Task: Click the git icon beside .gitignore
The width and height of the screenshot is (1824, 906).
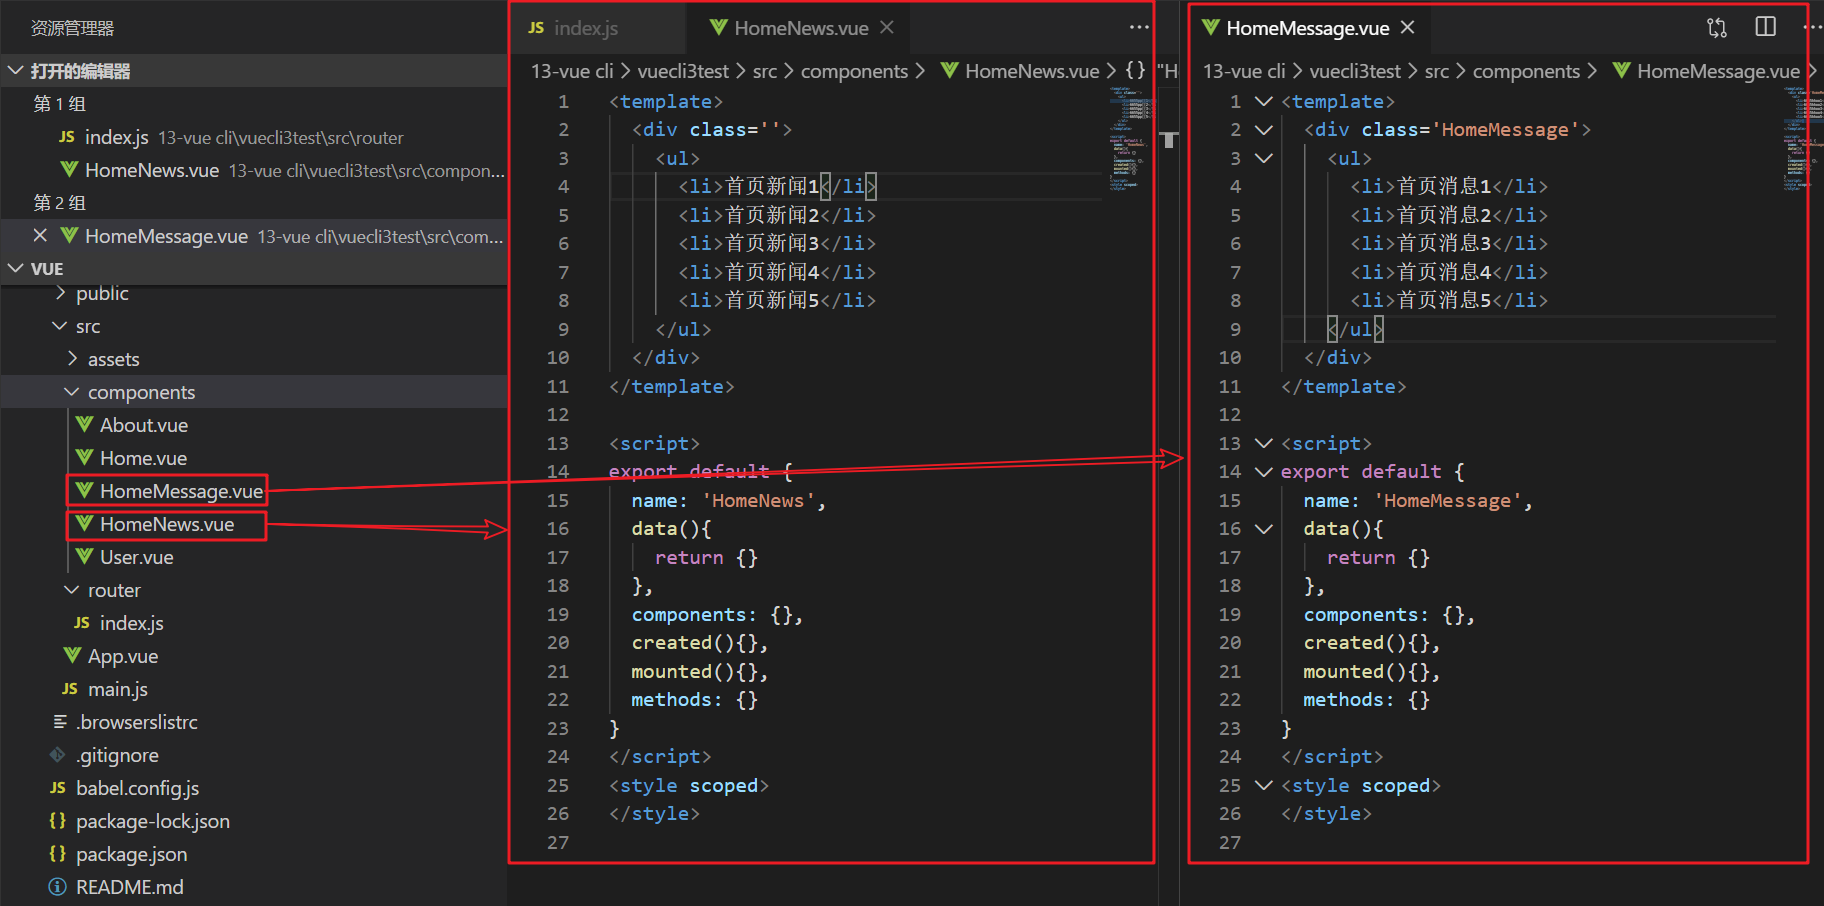Action: [x=58, y=755]
